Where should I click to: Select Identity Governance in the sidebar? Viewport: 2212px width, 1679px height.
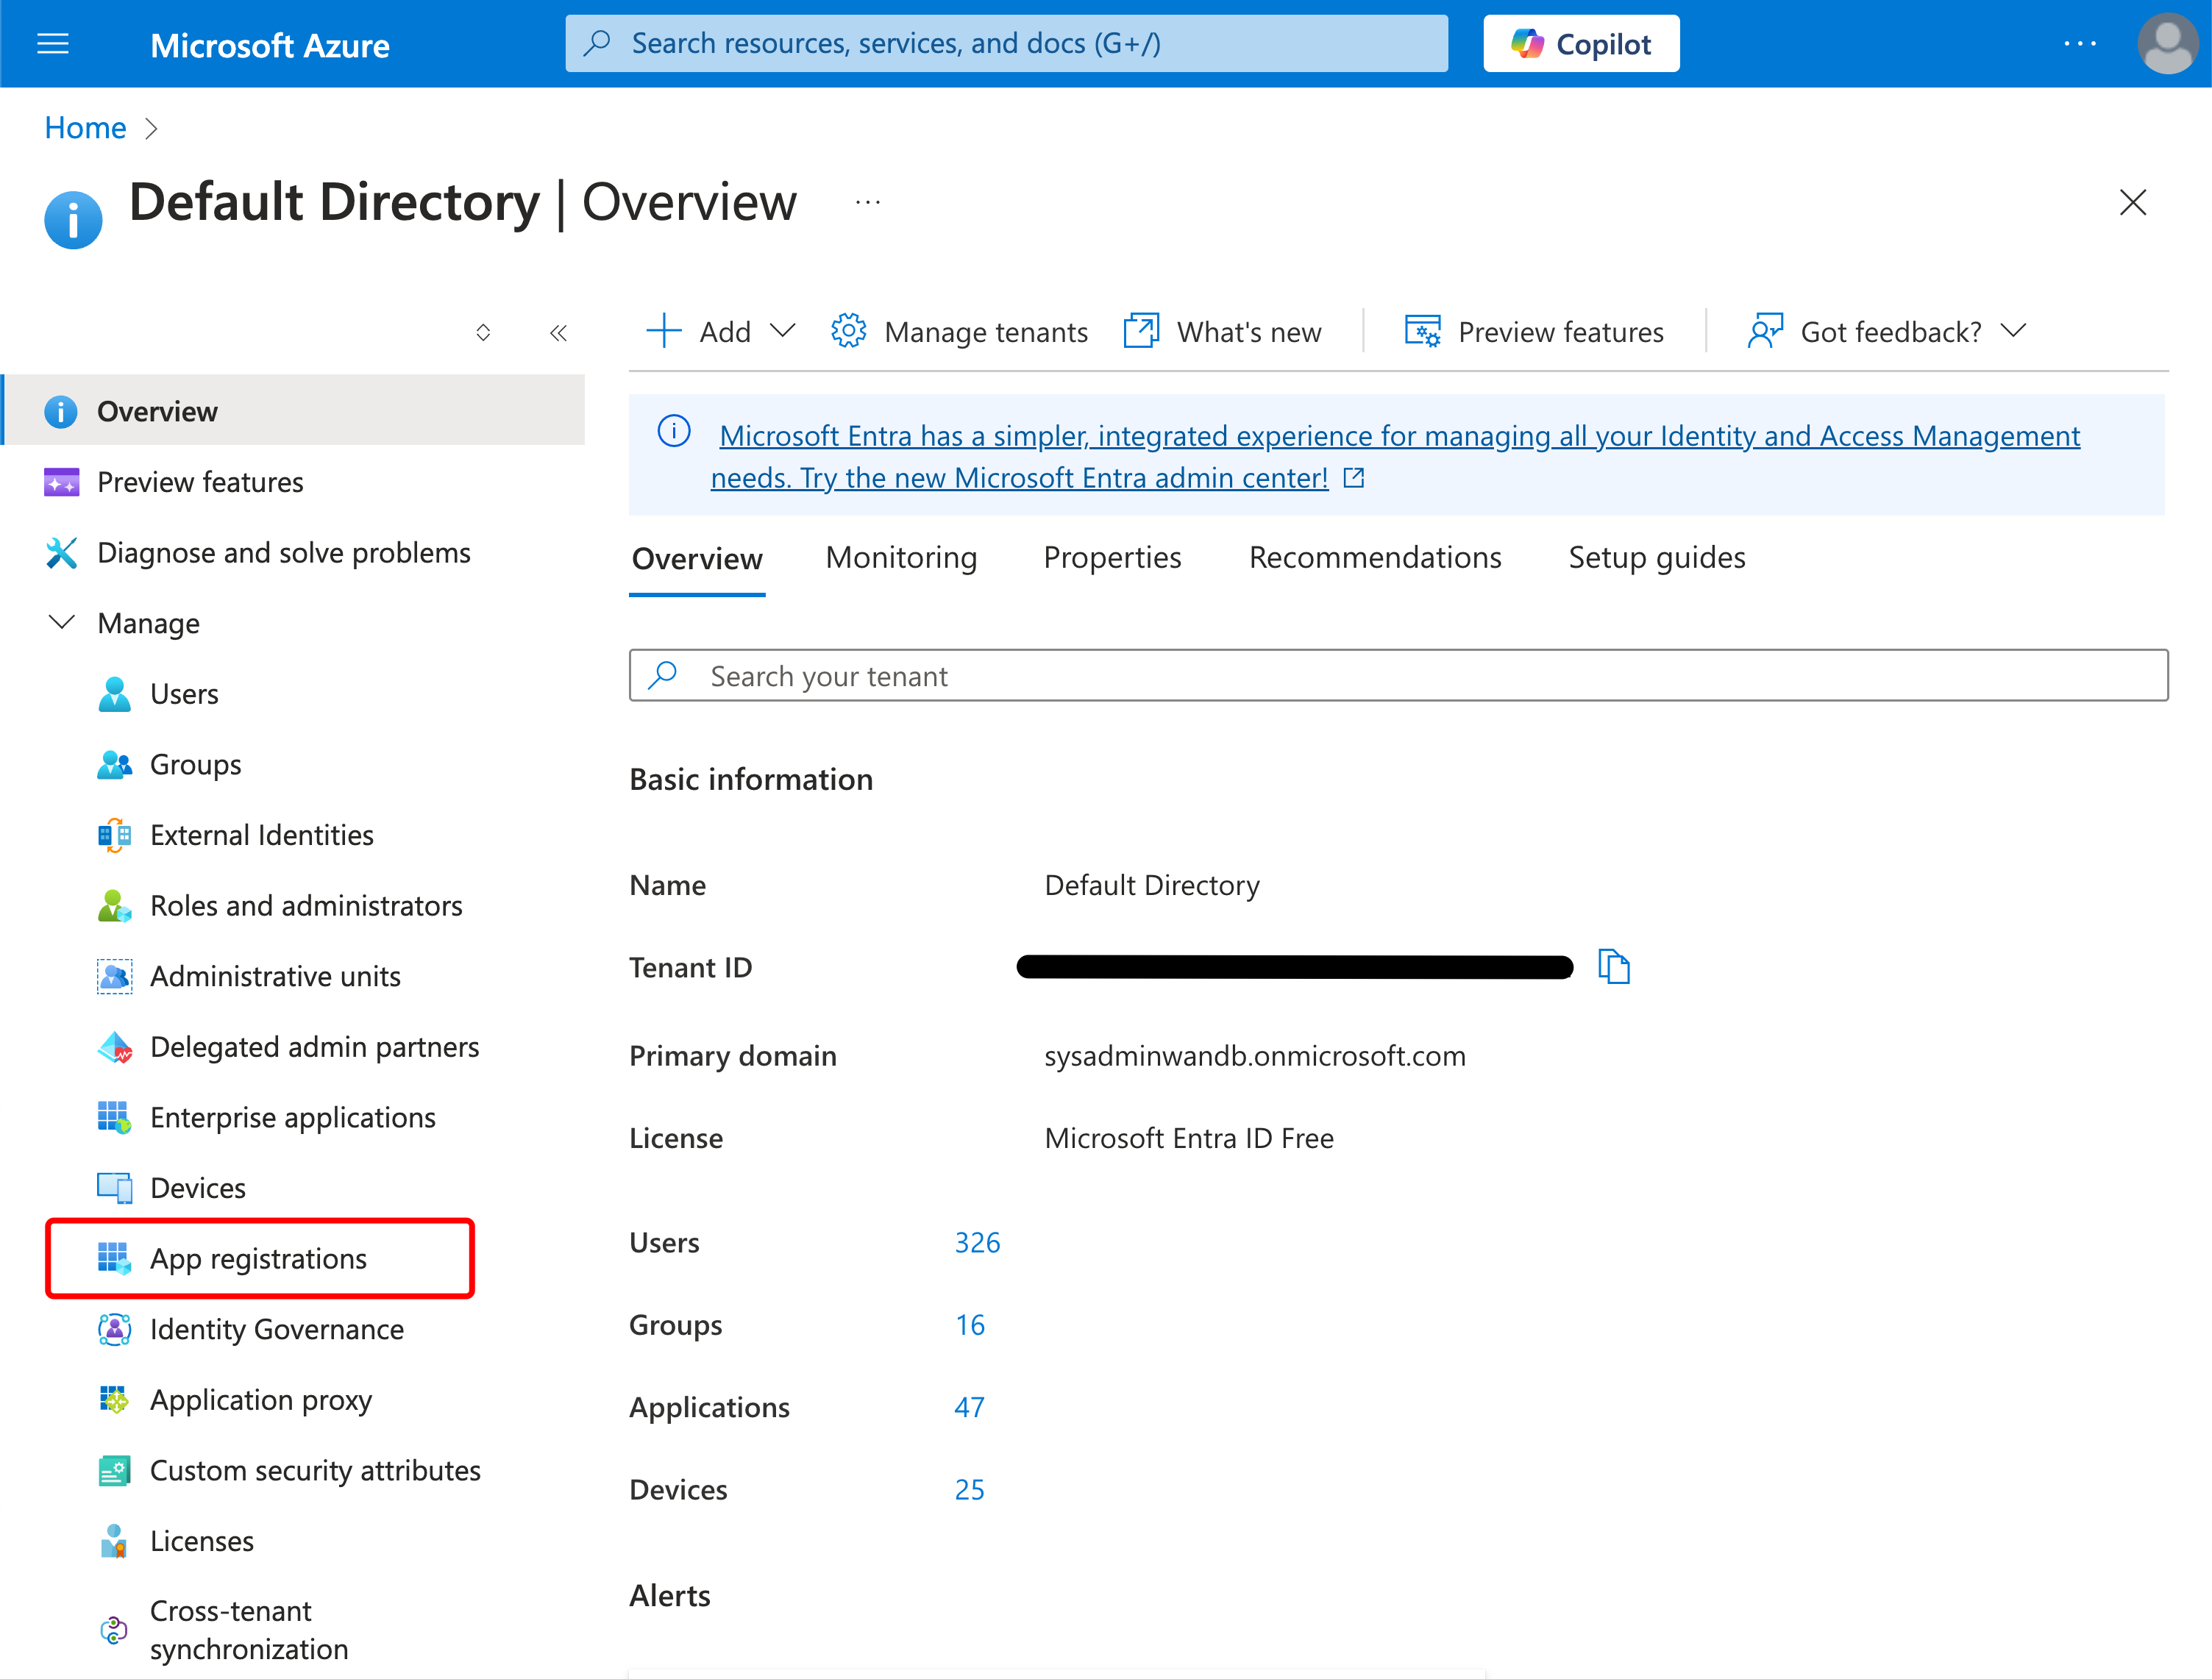[277, 1329]
